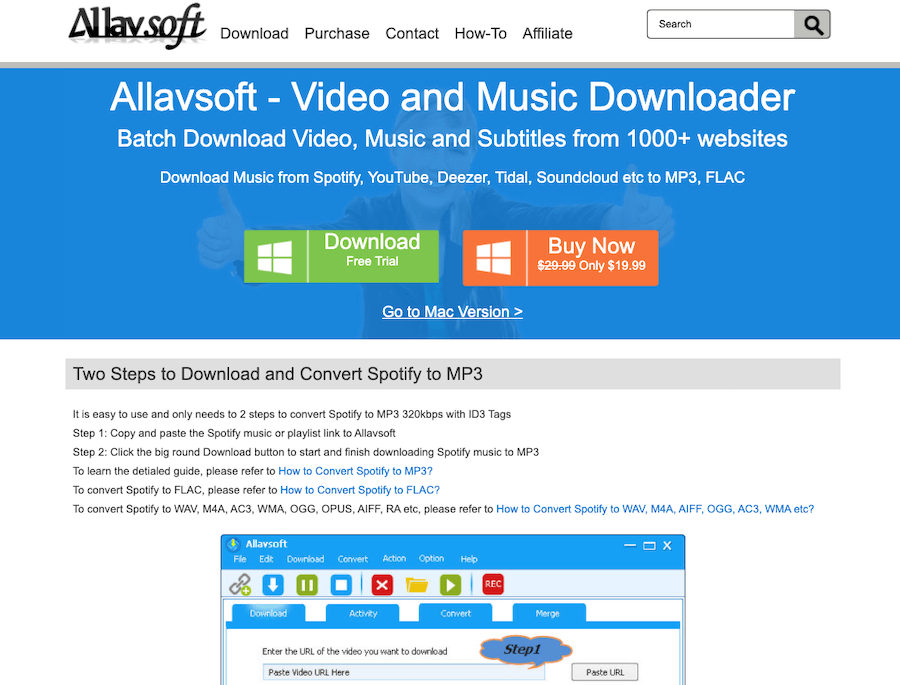Click the search magnifier icon
Image resolution: width=900 pixels, height=685 pixels.
click(812, 25)
